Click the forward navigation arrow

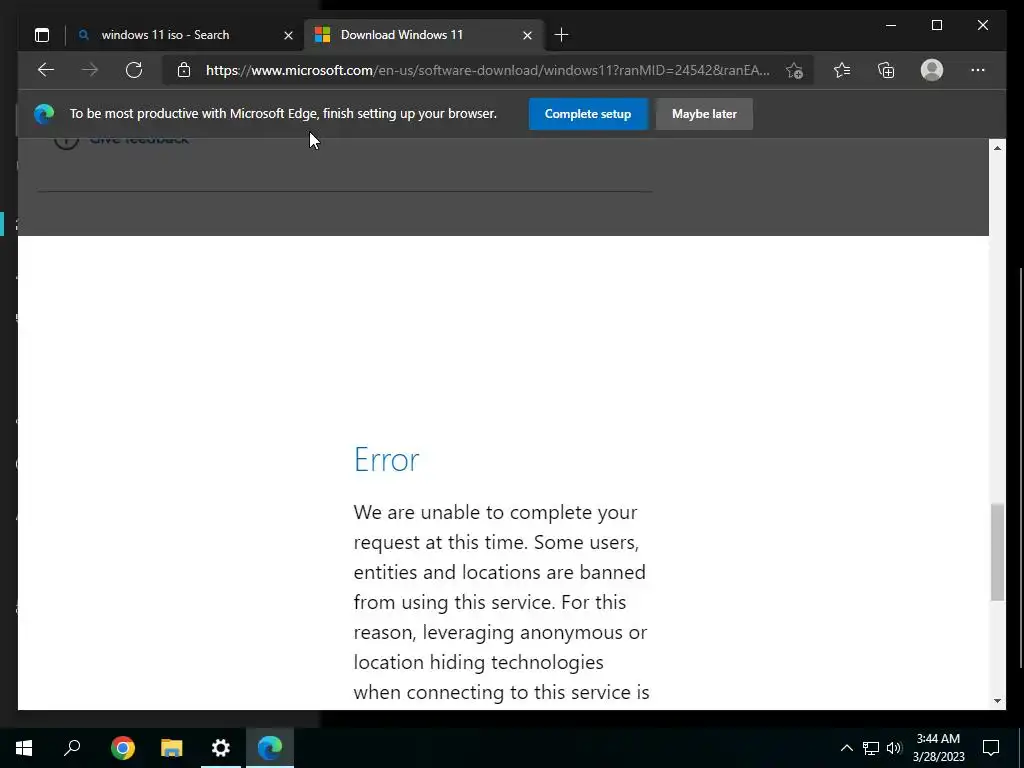pyautogui.click(x=90, y=70)
